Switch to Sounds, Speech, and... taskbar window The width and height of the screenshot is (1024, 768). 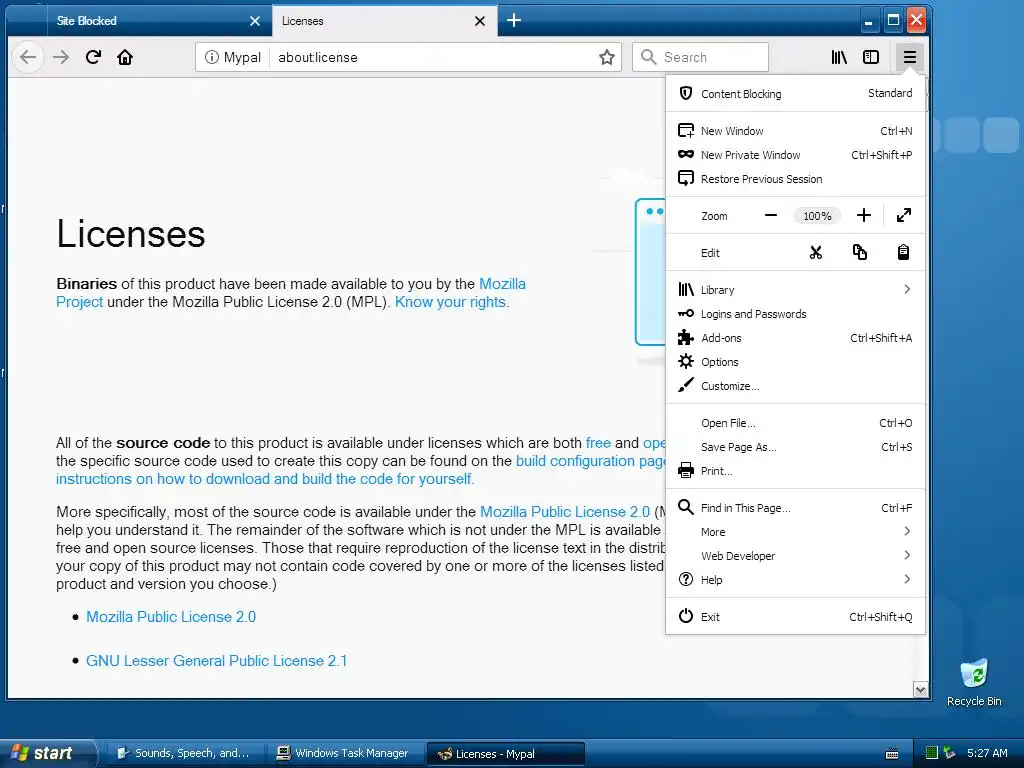pyautogui.click(x=184, y=754)
